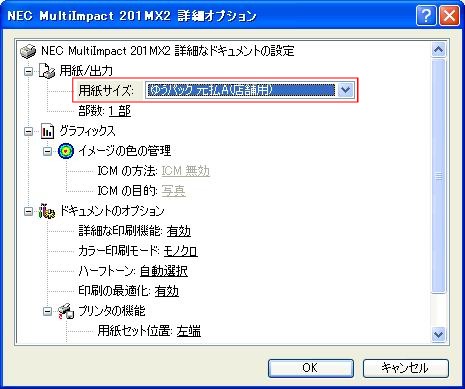Click the グラフィックス chart icon

tap(47, 131)
